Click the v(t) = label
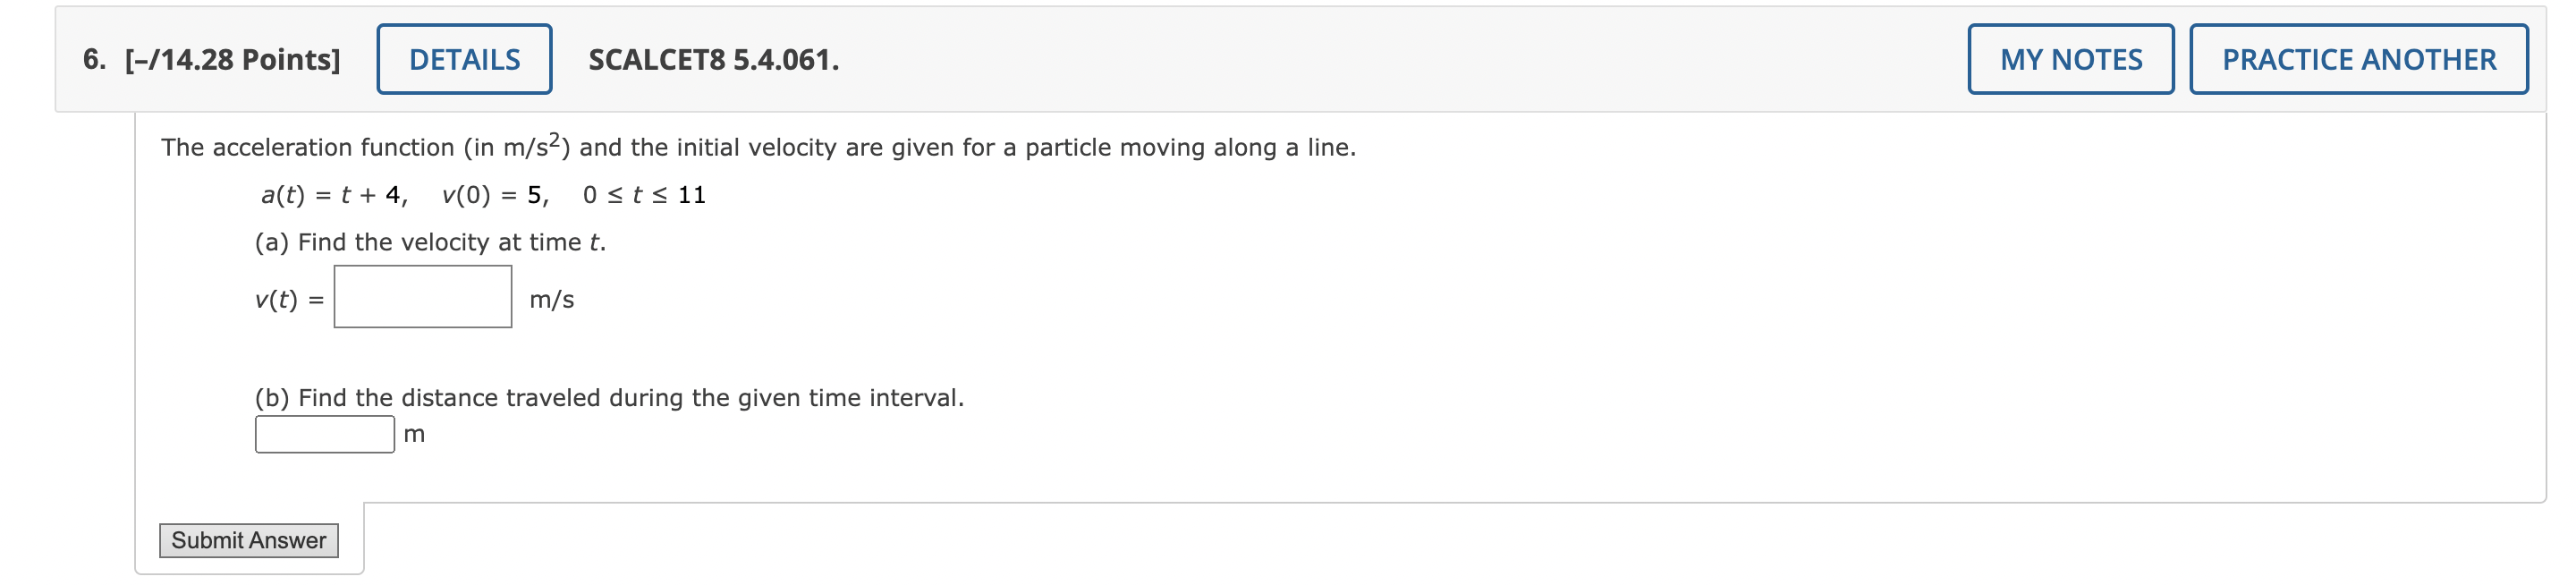 coord(289,299)
